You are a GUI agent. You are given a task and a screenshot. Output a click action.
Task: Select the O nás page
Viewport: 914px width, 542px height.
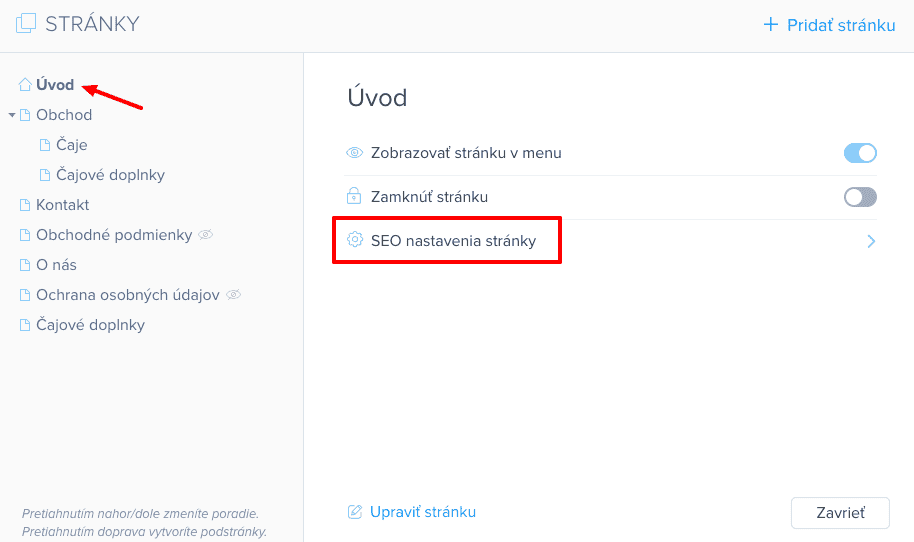coord(56,265)
